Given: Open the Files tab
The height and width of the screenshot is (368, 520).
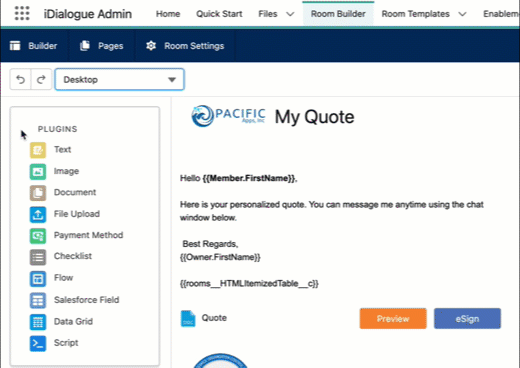Looking at the screenshot, I should point(268,14).
